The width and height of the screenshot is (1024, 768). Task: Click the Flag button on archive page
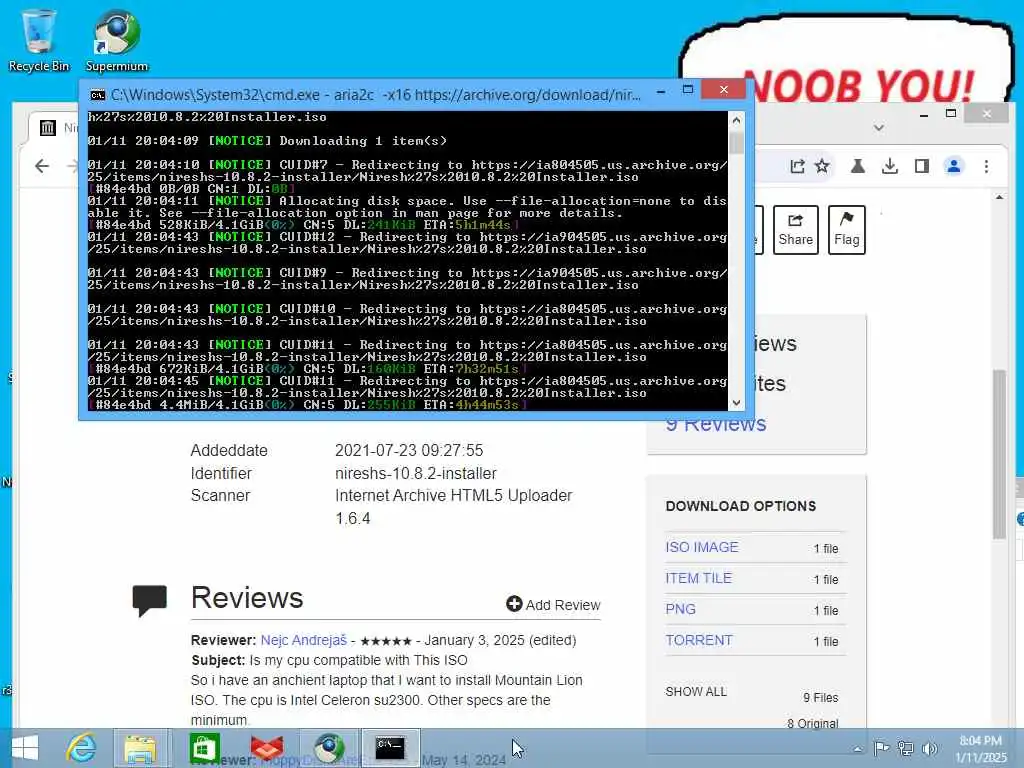[x=846, y=230]
